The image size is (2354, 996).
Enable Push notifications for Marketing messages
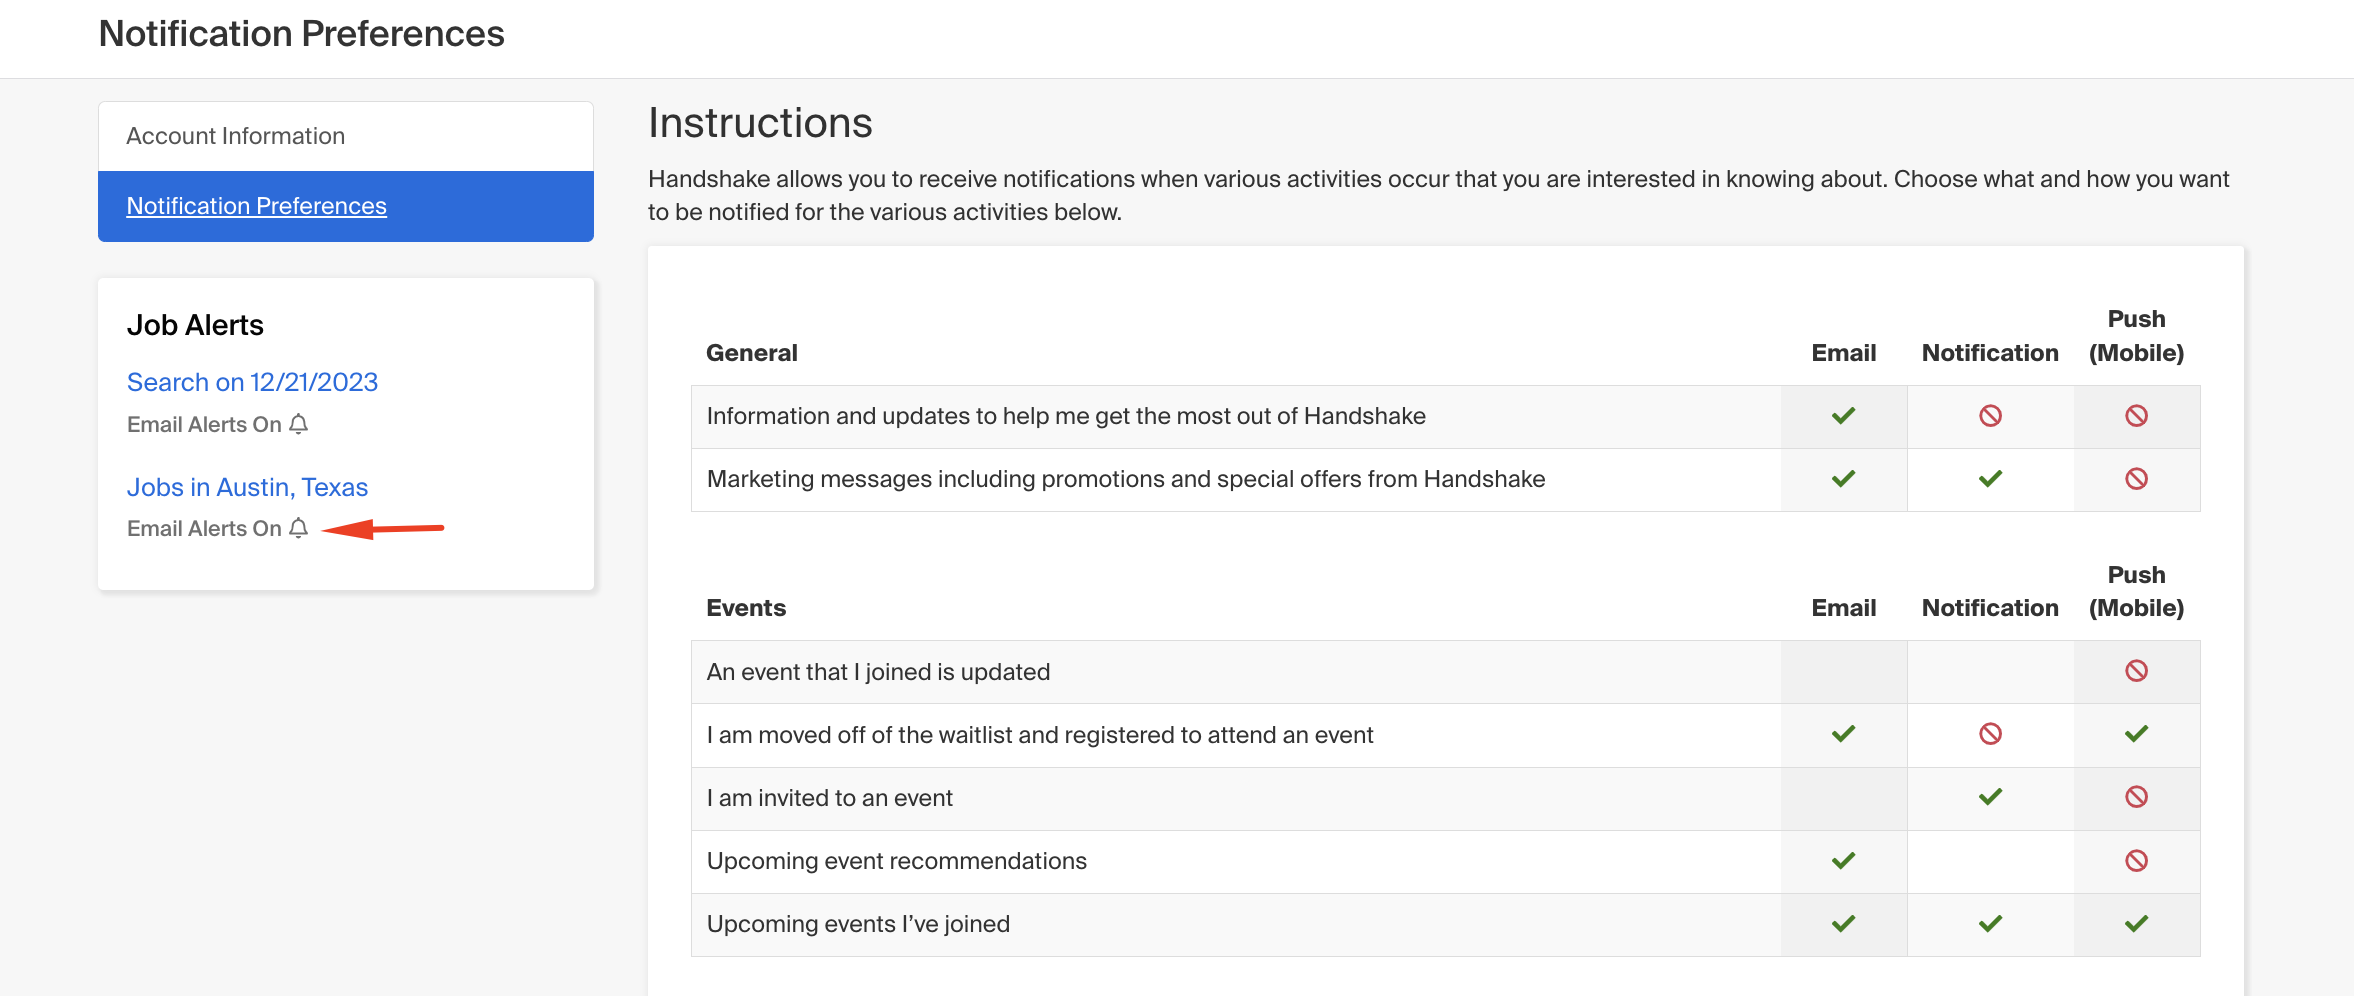coord(2137,479)
